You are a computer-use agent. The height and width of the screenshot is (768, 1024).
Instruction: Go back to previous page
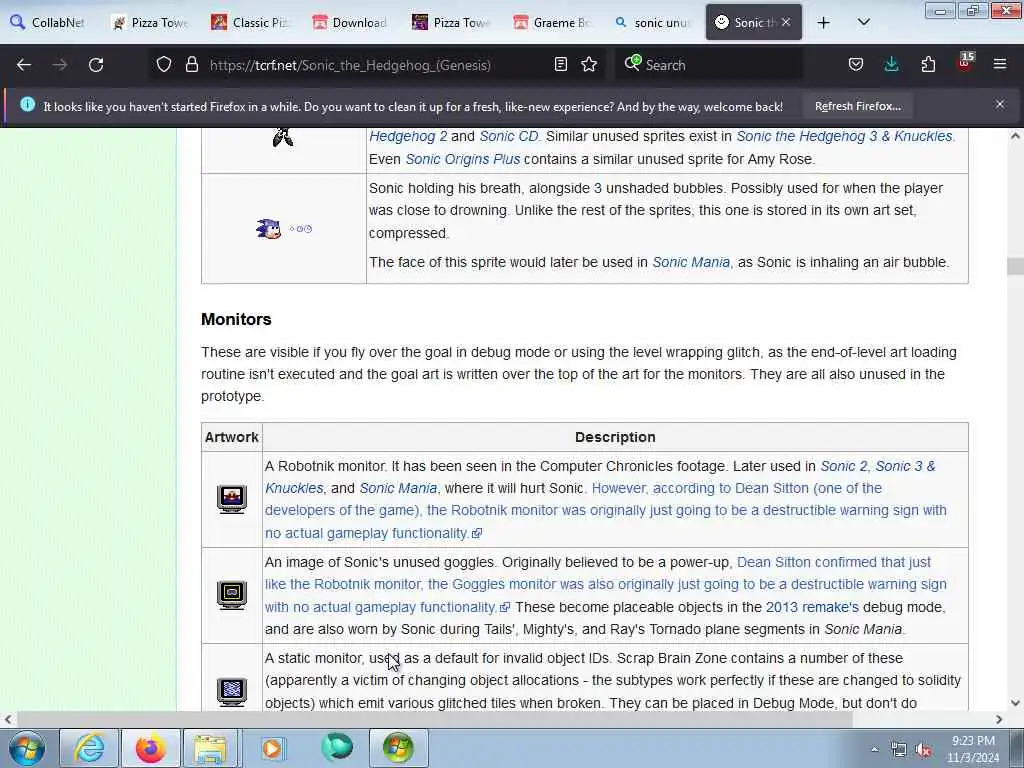pos(24,65)
